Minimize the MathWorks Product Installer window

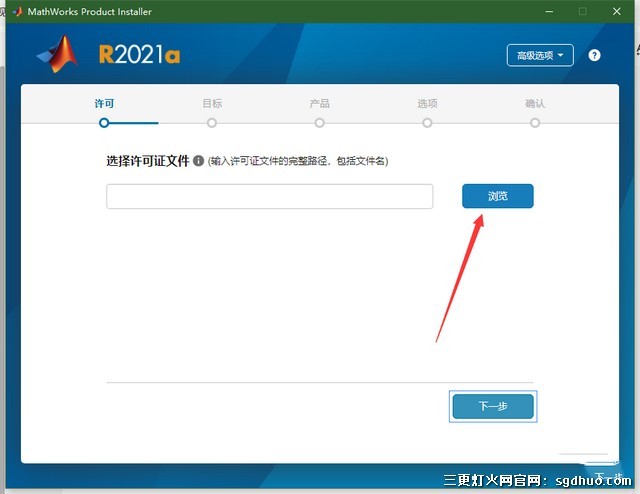point(549,11)
